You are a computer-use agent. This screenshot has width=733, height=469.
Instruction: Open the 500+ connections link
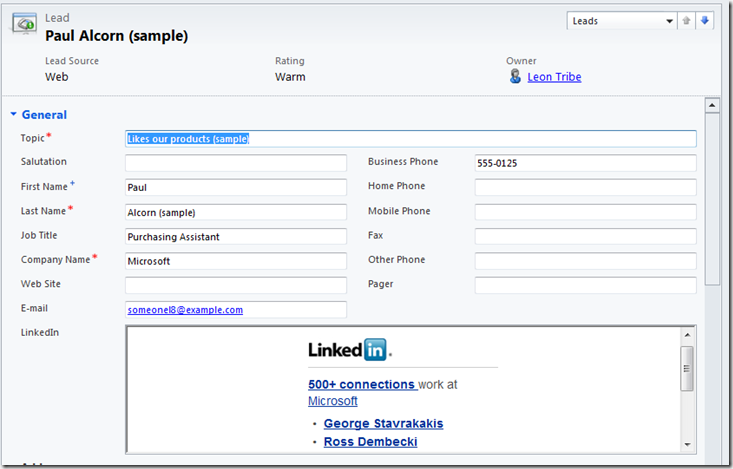[x=361, y=384]
